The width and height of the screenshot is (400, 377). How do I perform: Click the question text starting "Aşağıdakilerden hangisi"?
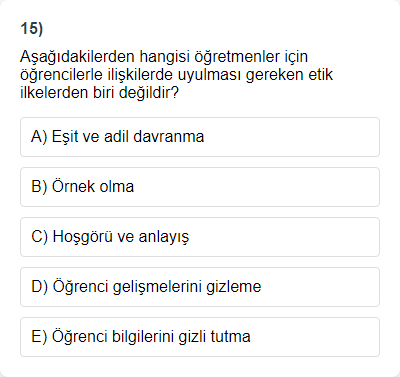176,75
